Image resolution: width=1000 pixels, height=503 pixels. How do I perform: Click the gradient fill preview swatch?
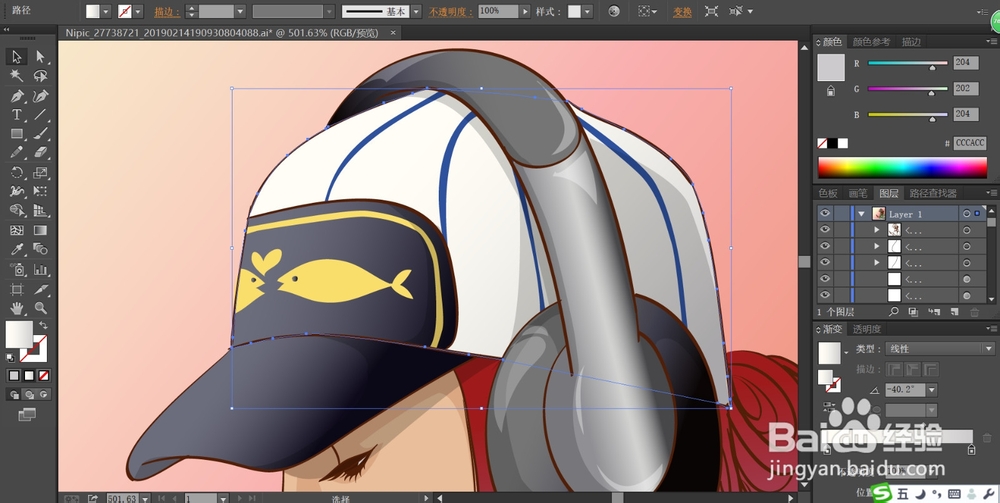click(x=830, y=353)
